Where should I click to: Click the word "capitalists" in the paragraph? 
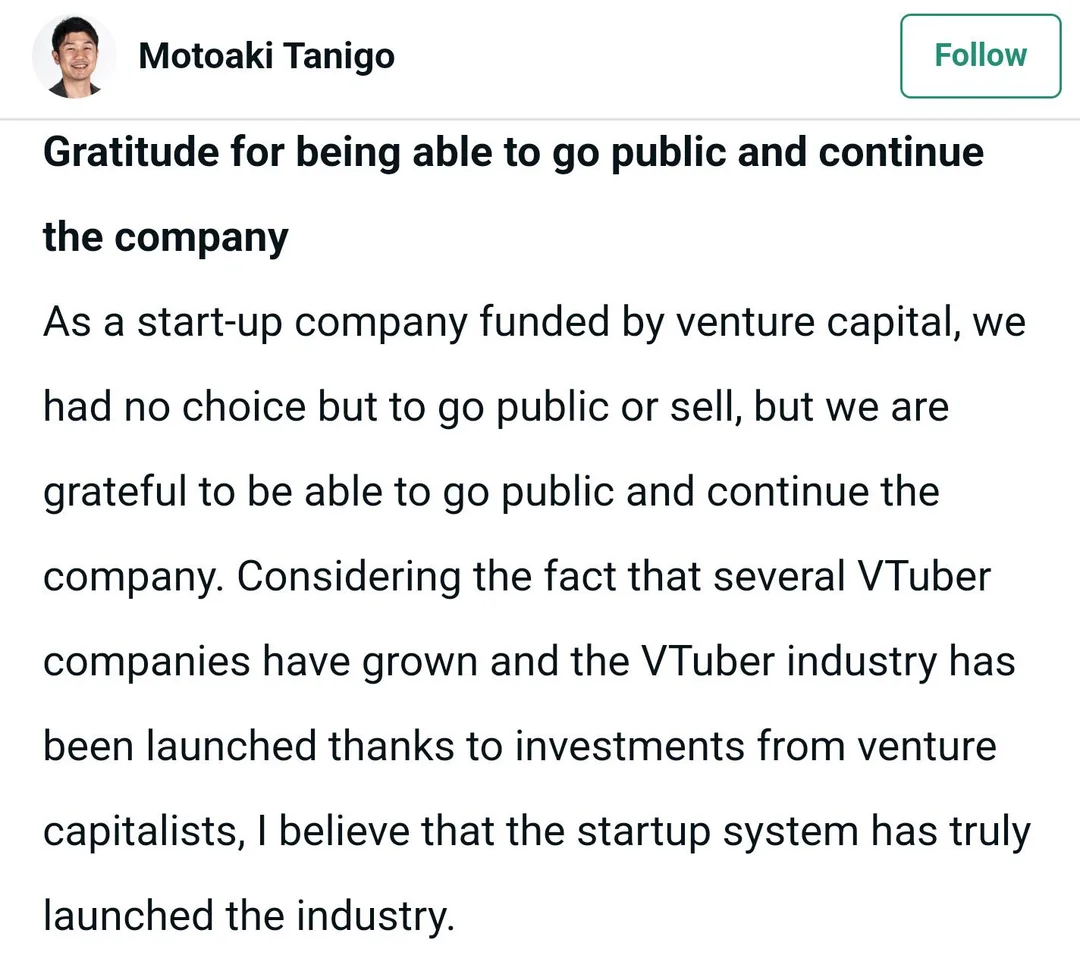click(141, 832)
